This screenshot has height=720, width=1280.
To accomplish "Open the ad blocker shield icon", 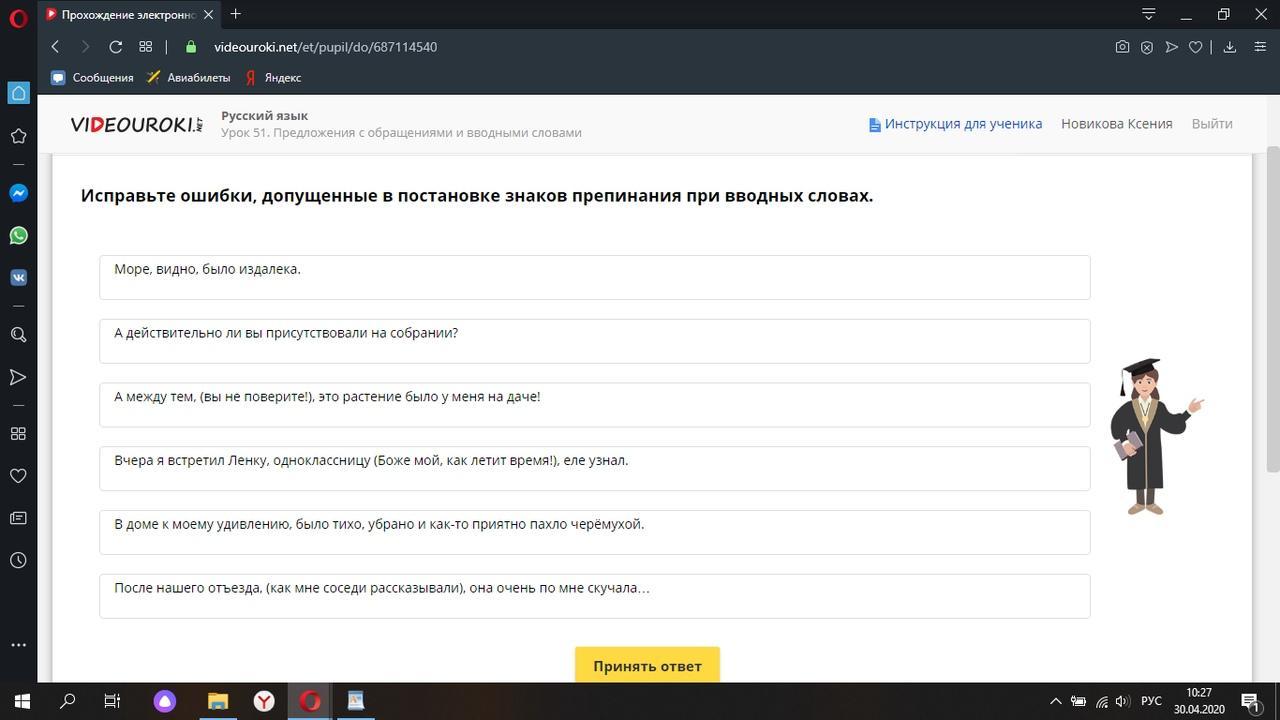I will click(x=1147, y=47).
